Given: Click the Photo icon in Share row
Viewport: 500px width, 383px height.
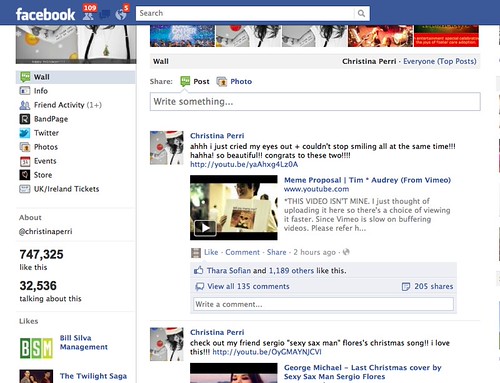Looking at the screenshot, I should pos(221,81).
